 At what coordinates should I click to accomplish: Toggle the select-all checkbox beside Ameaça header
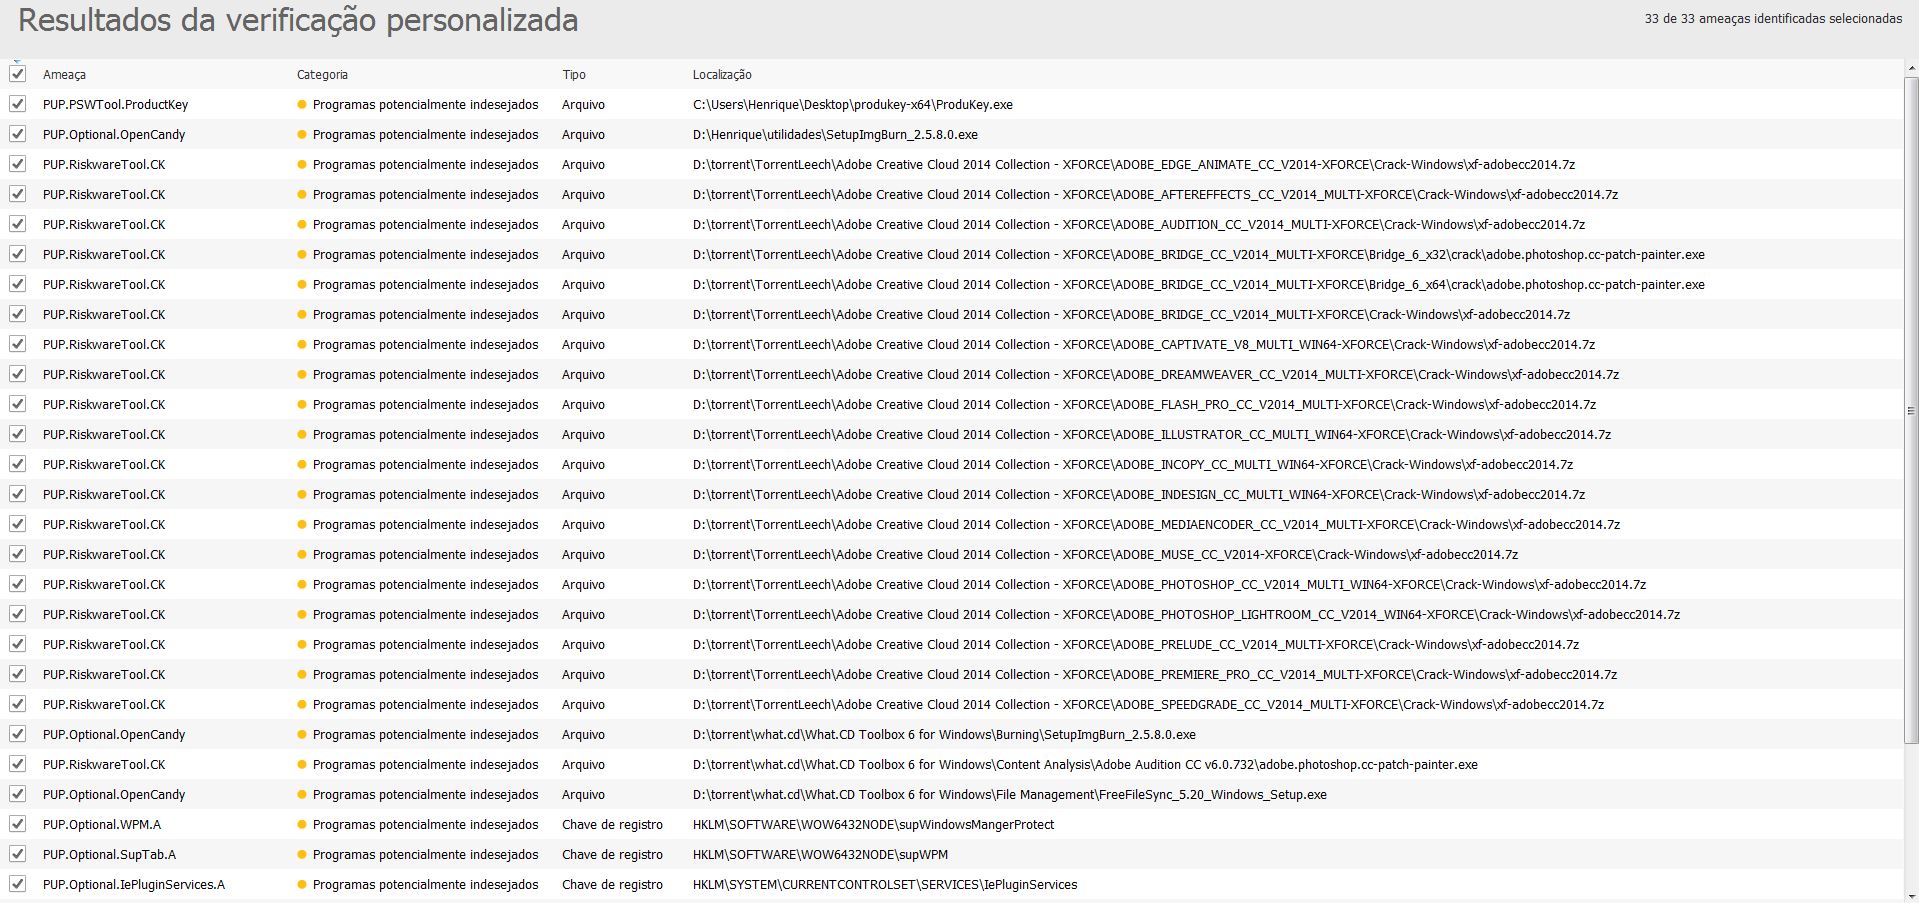tap(18, 74)
